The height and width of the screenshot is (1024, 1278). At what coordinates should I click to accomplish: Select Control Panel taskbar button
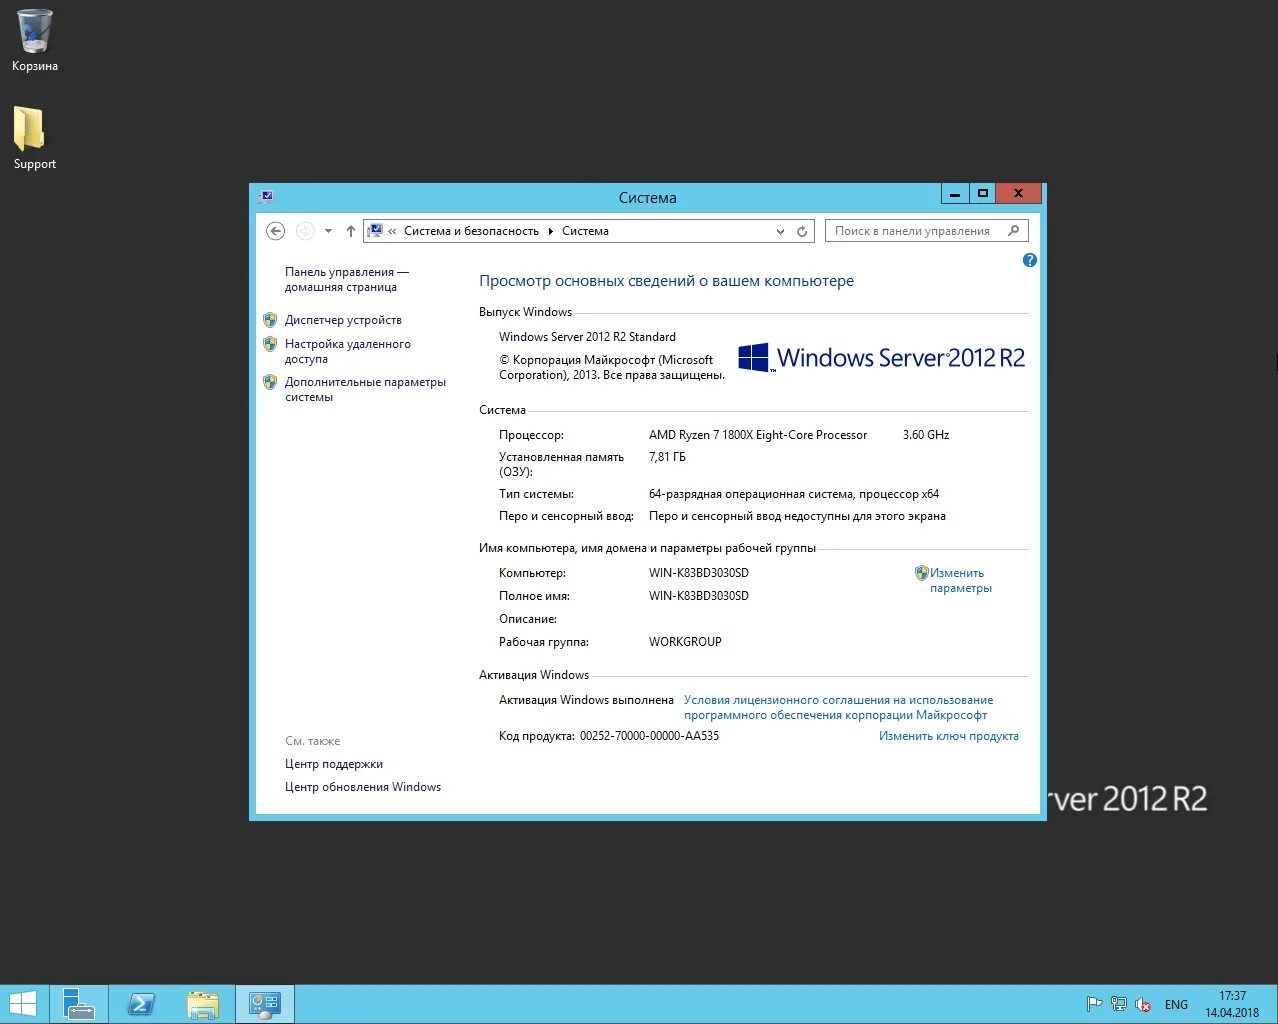pos(265,1004)
